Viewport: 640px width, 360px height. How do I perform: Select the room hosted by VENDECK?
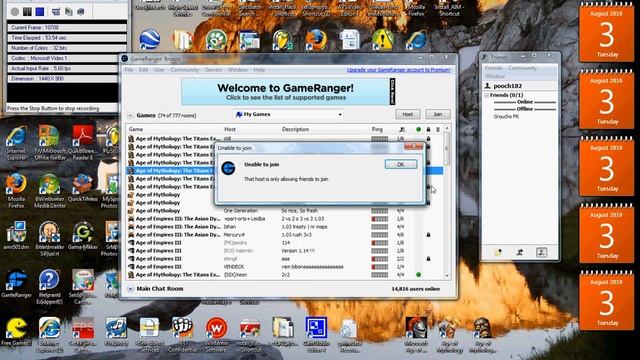(x=284, y=267)
